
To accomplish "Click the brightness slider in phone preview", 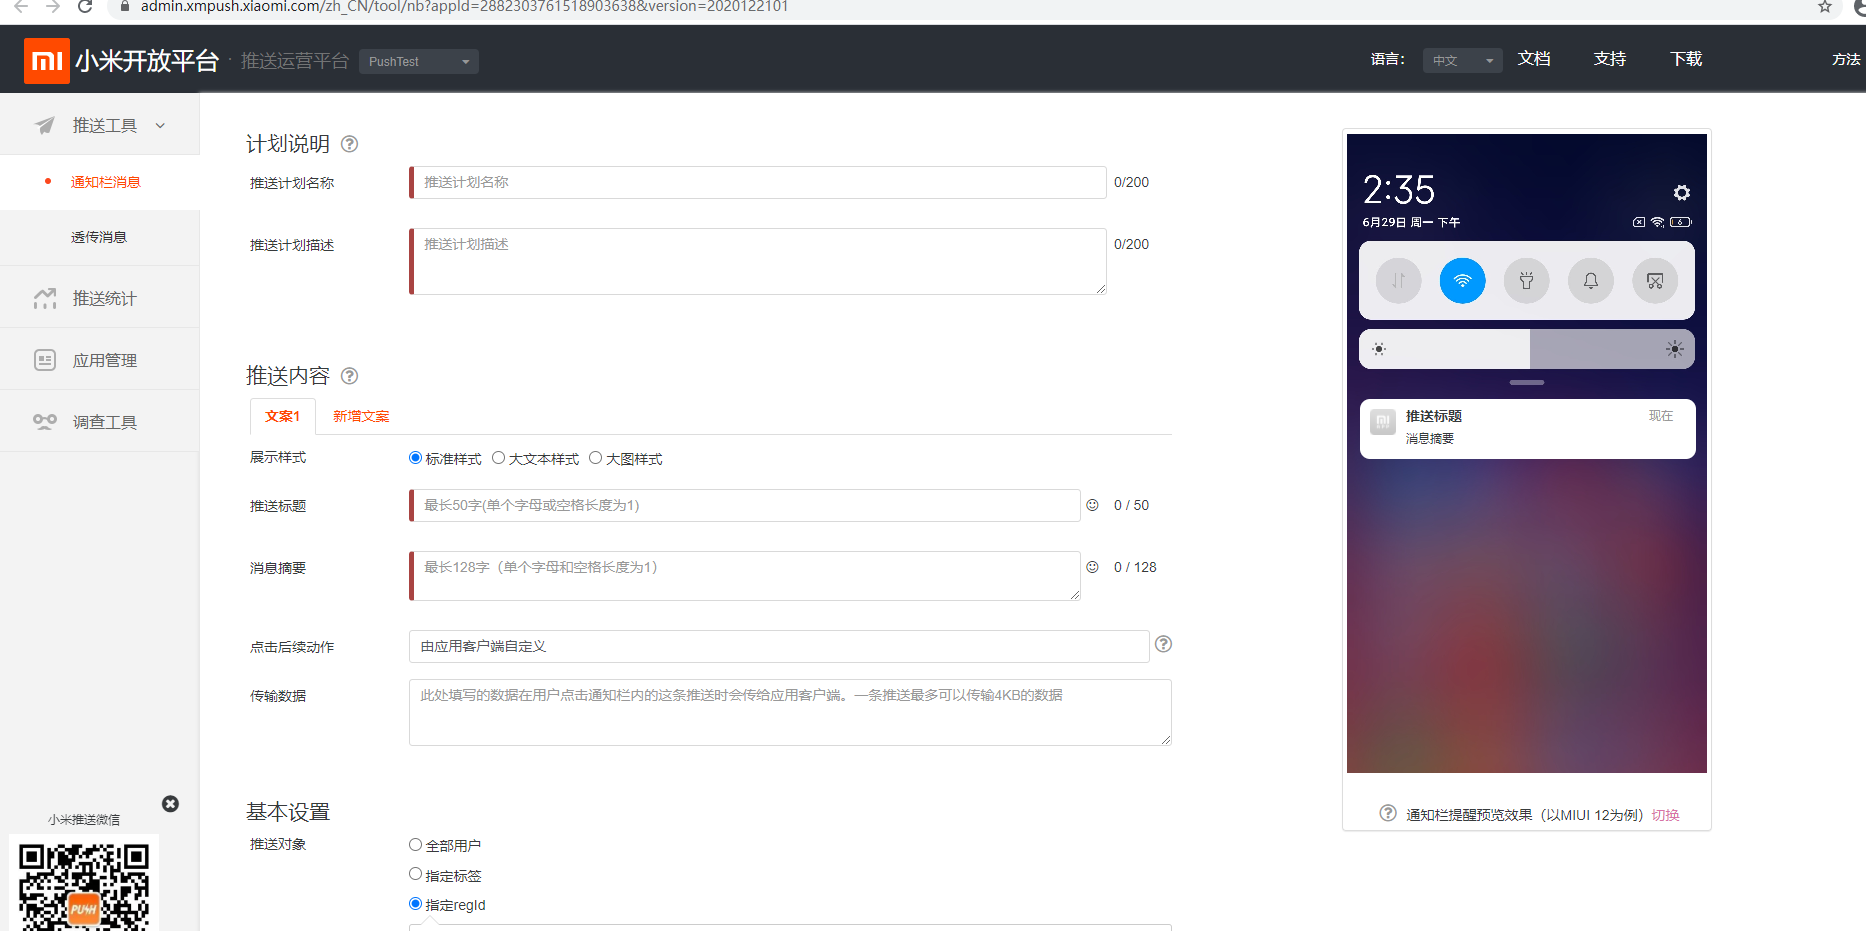I will (x=1526, y=349).
